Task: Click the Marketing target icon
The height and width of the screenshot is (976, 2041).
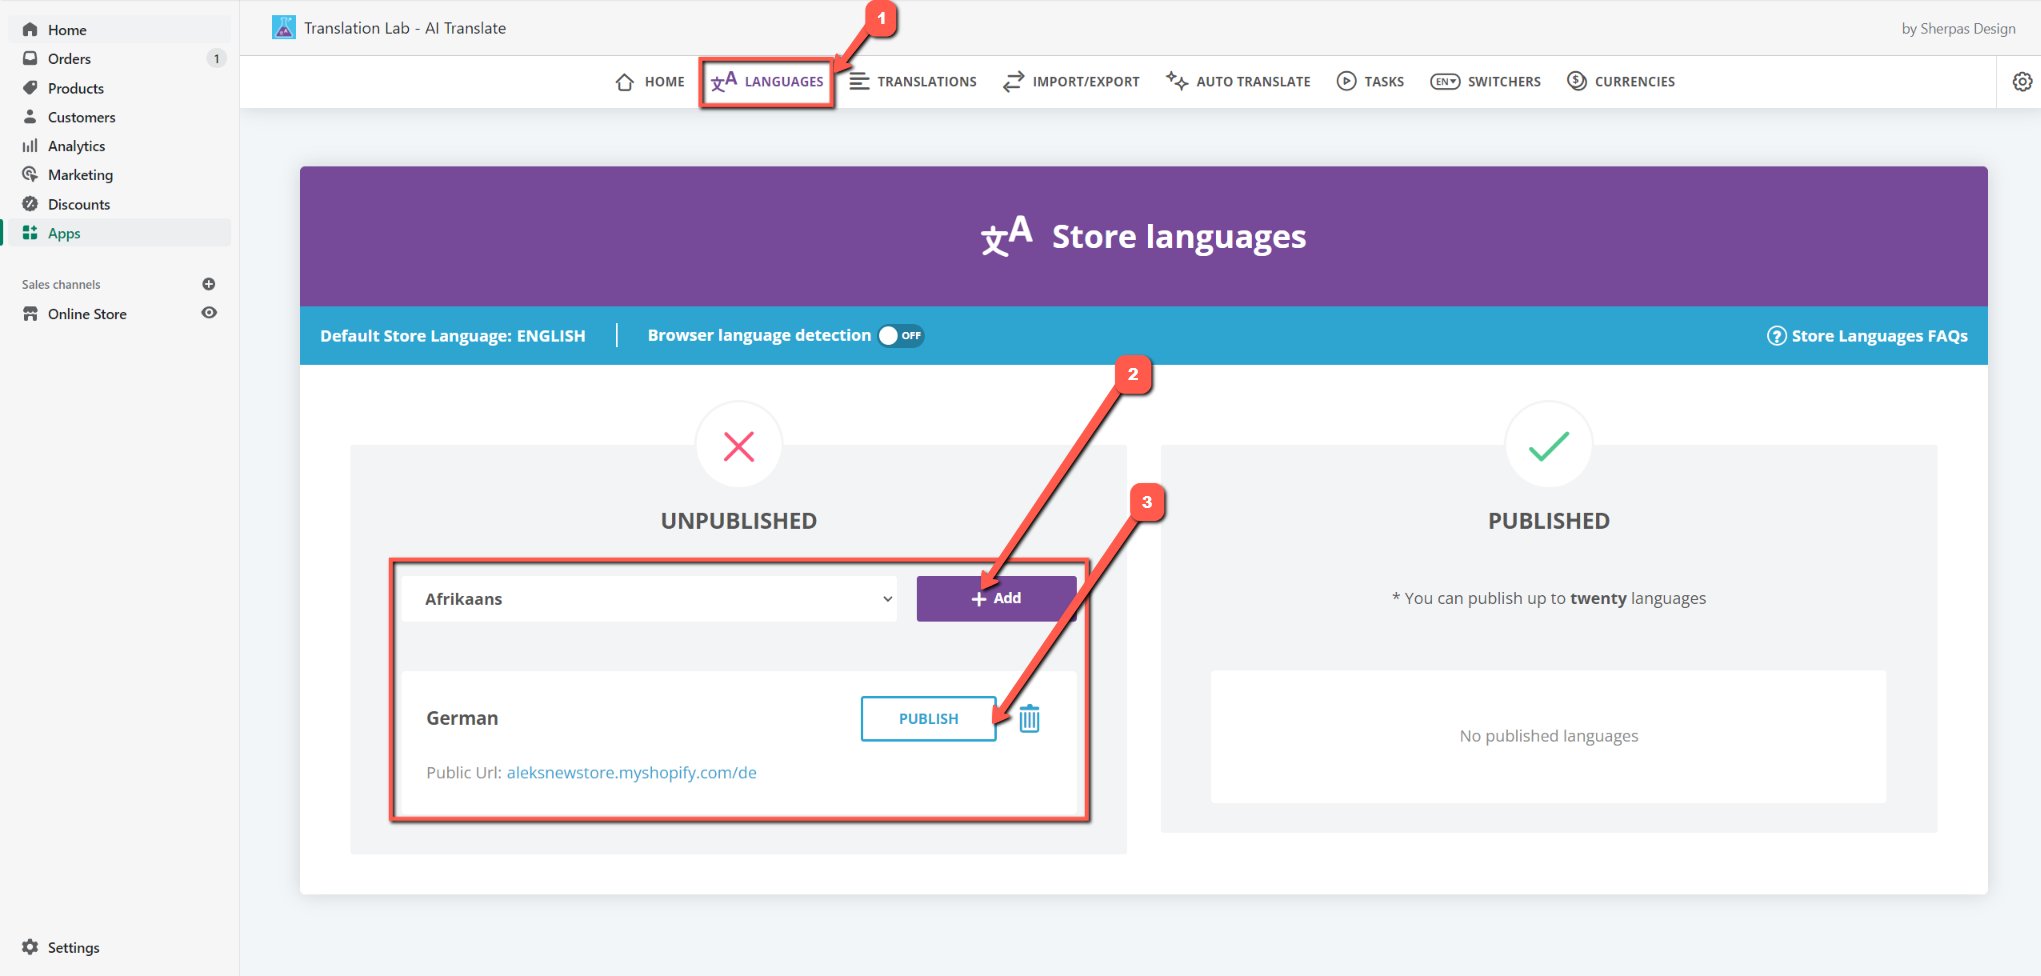Action: pos(30,174)
